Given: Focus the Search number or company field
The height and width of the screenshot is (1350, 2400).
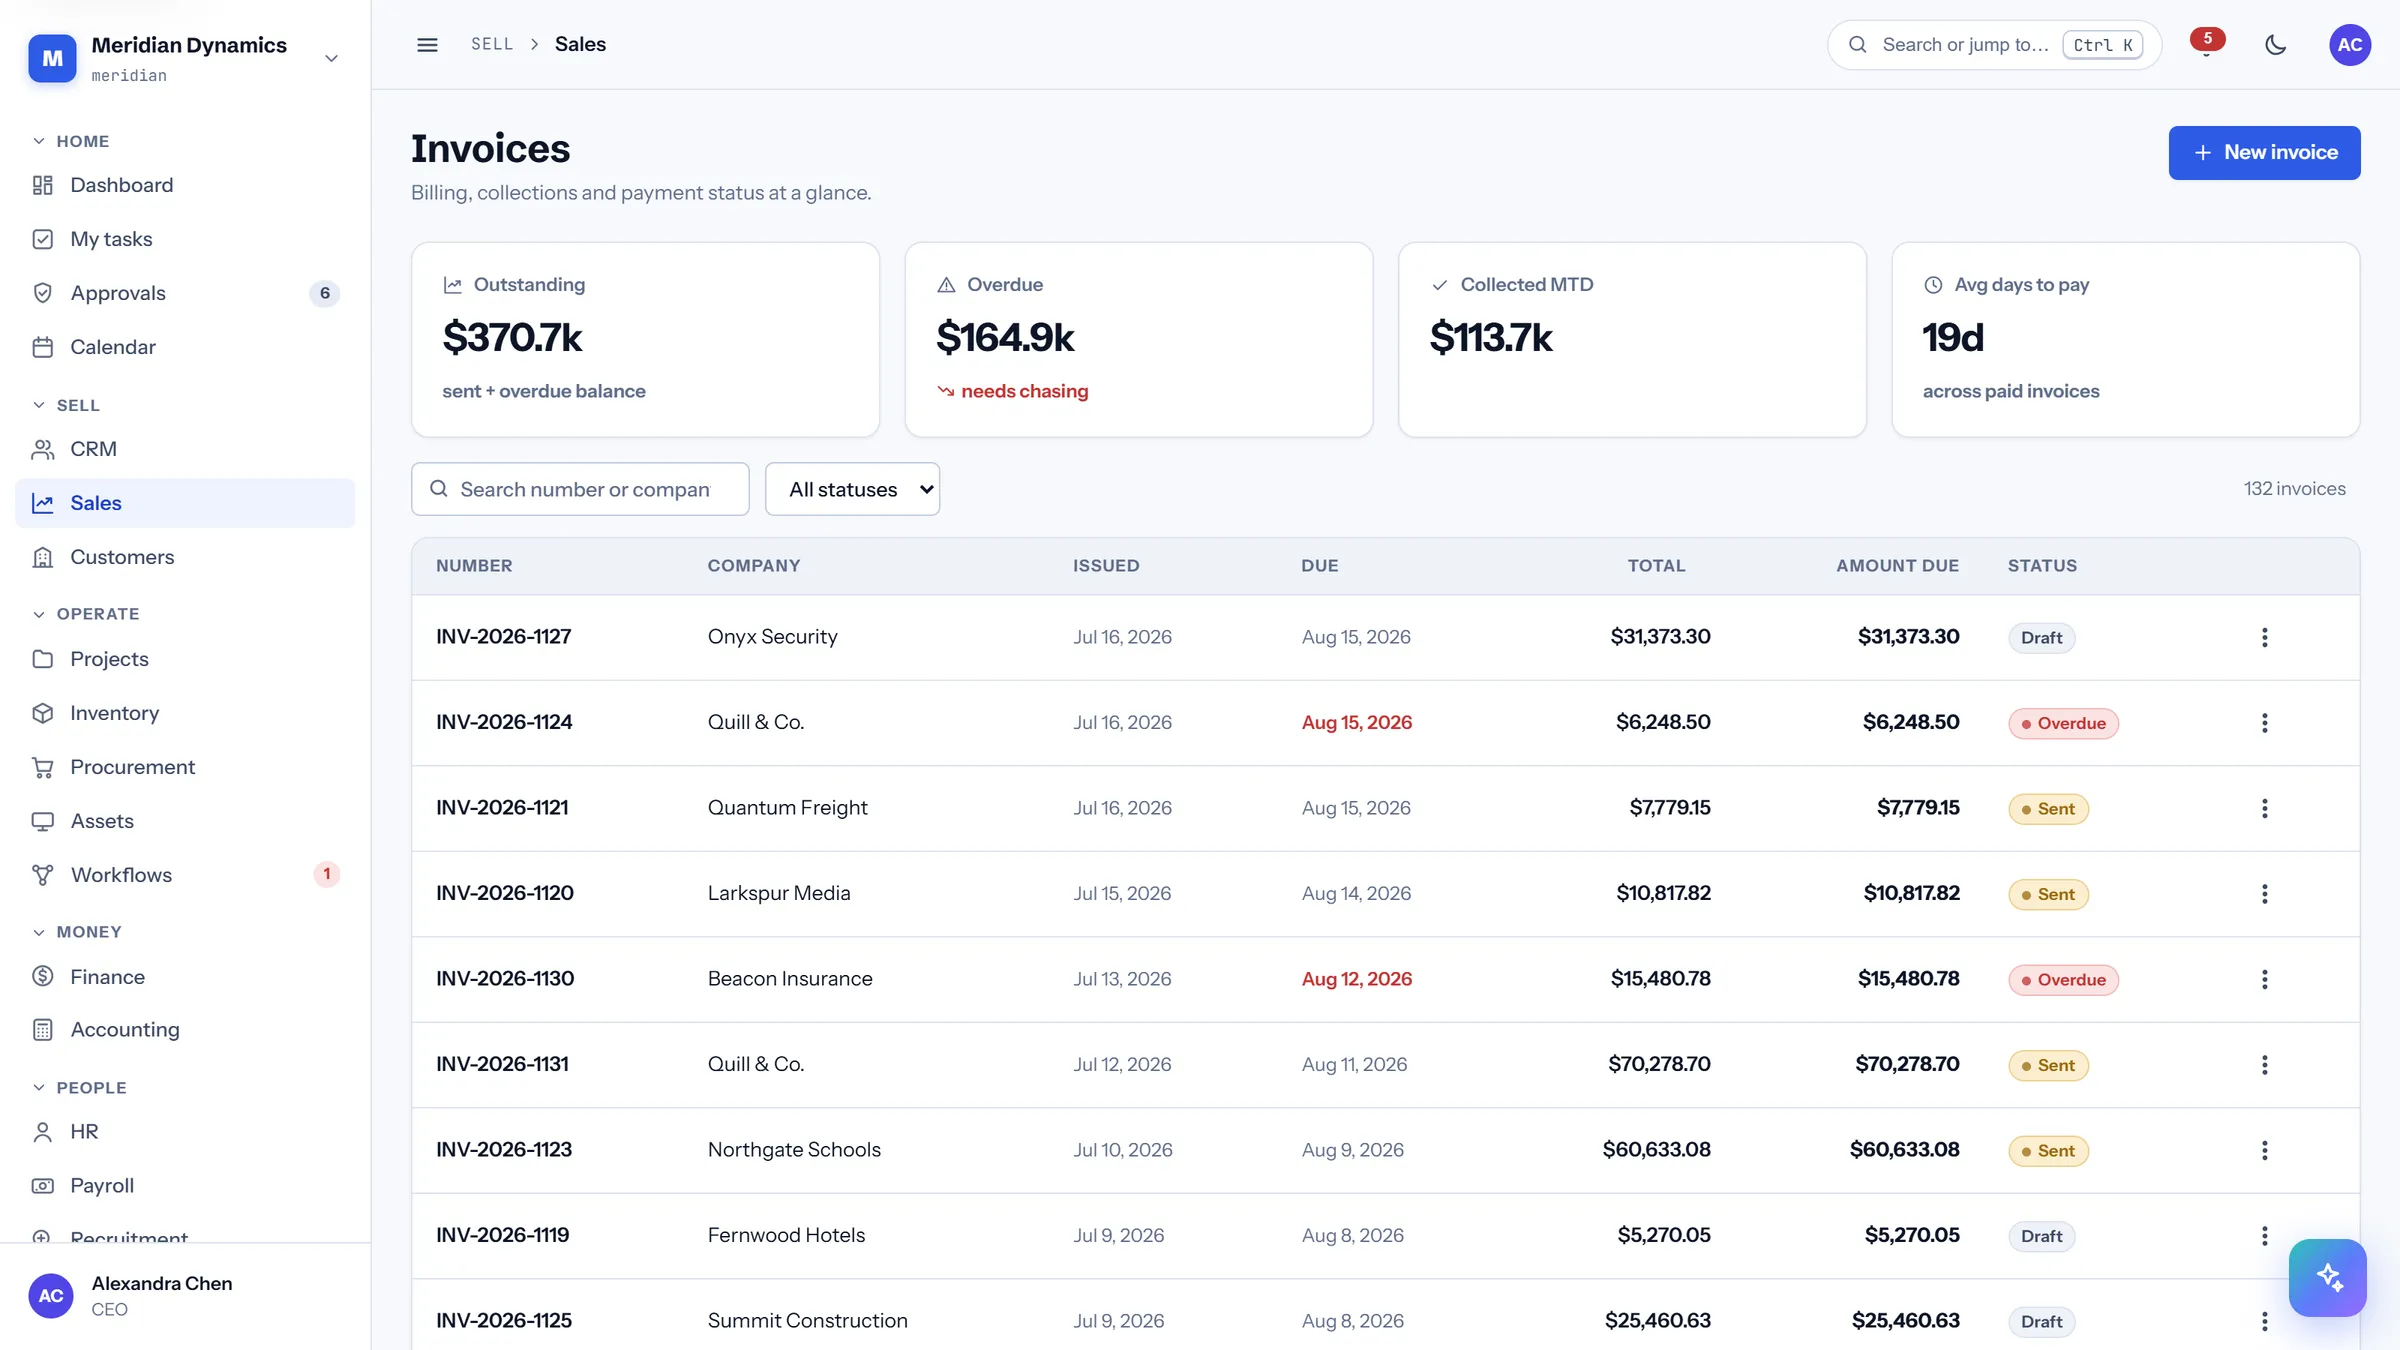Looking at the screenshot, I should point(580,489).
